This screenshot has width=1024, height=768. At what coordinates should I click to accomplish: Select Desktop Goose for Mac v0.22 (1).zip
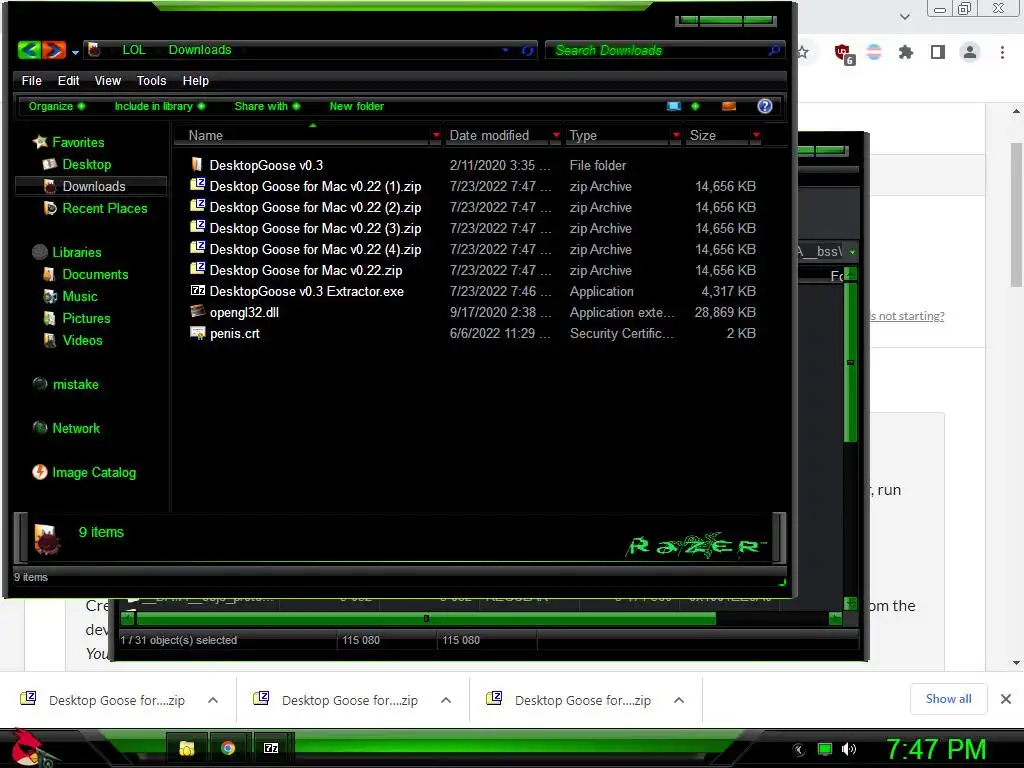point(315,186)
